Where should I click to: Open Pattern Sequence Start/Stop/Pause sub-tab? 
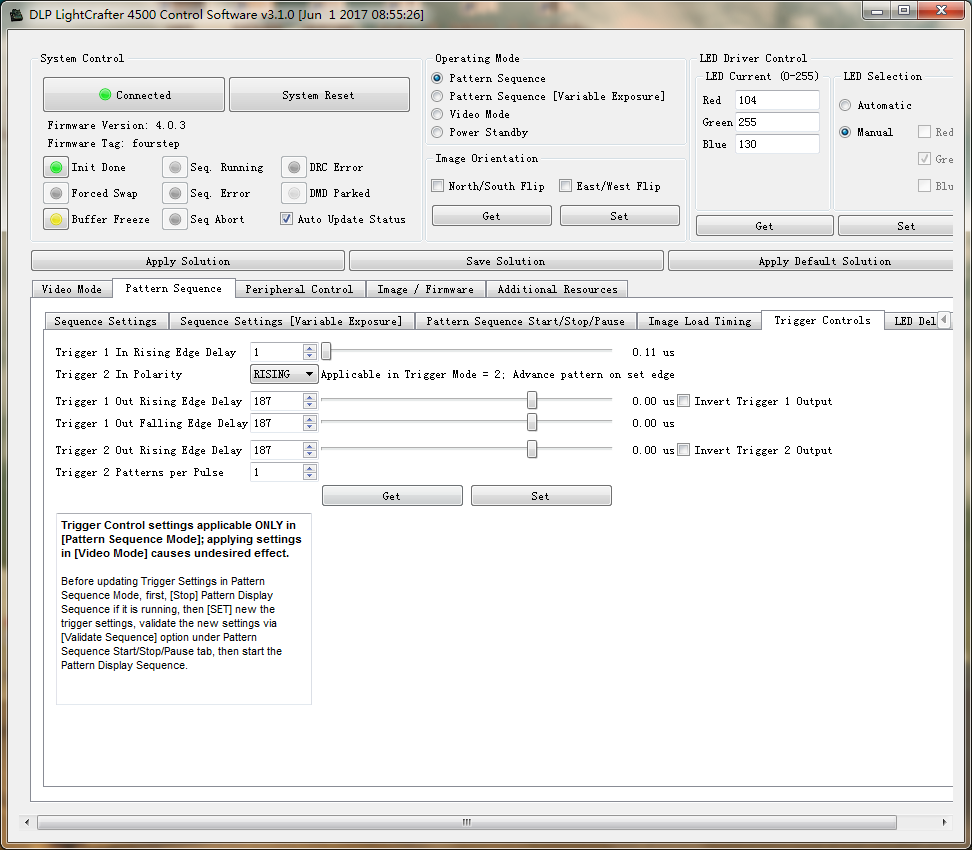click(526, 321)
